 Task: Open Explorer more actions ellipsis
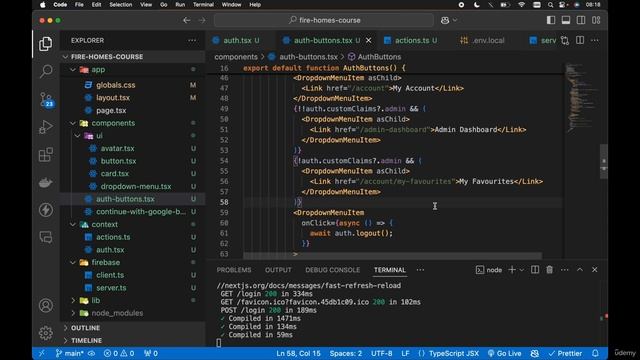tap(192, 40)
